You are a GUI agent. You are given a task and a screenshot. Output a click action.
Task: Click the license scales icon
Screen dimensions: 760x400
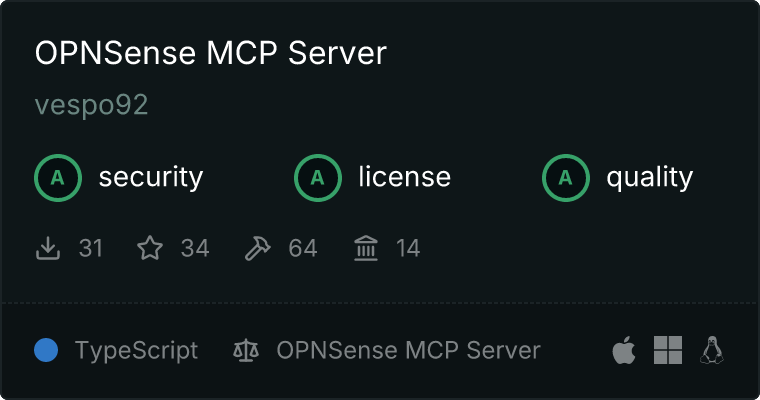point(246,350)
